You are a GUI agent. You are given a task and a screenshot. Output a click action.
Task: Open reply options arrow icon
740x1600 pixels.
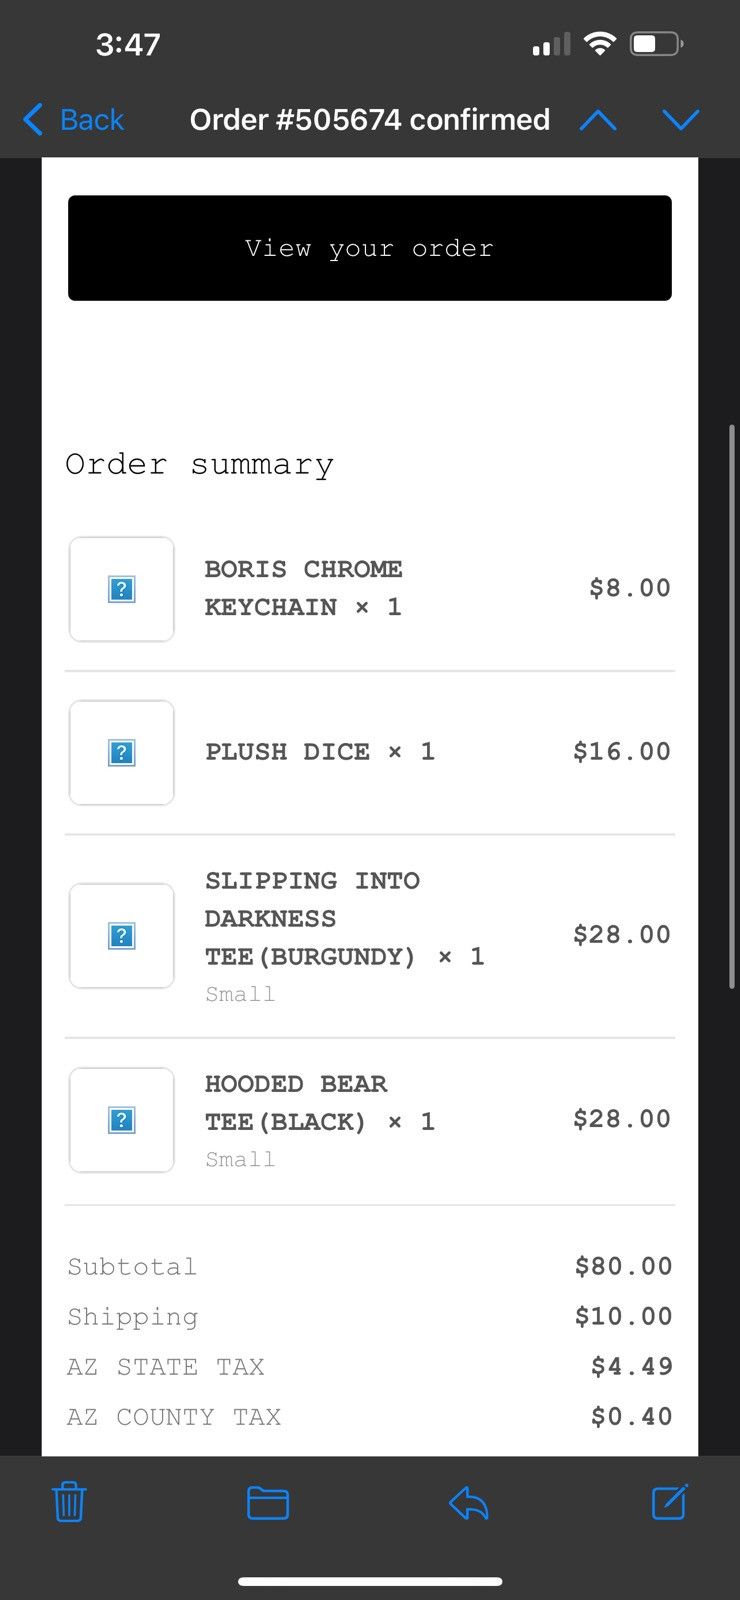click(468, 1503)
